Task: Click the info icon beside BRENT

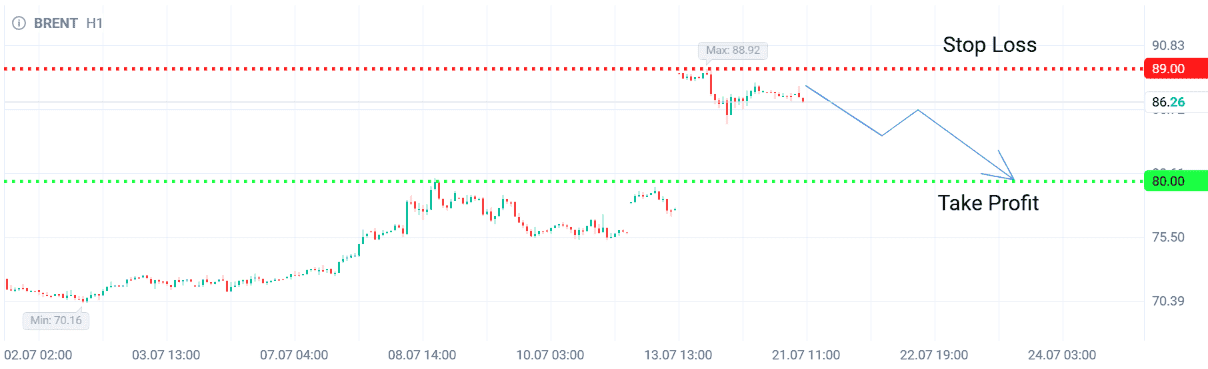Action: (18, 22)
